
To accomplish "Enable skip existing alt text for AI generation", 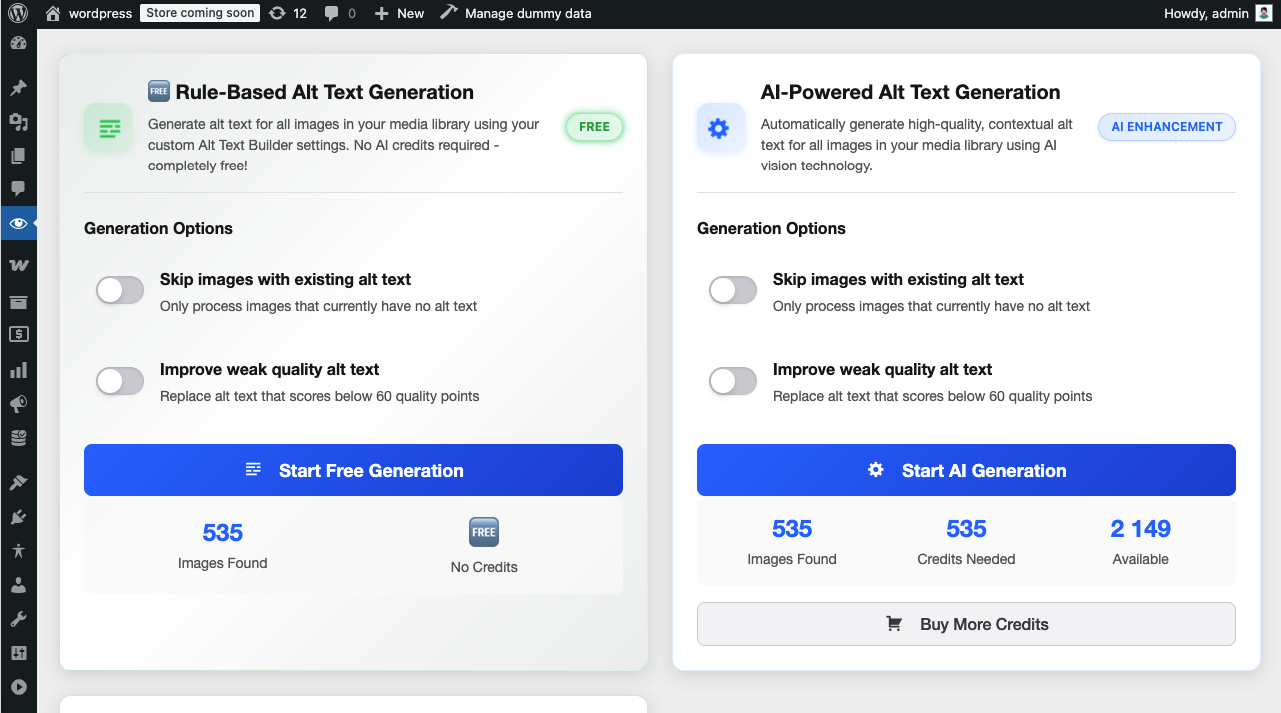I will coord(733,291).
